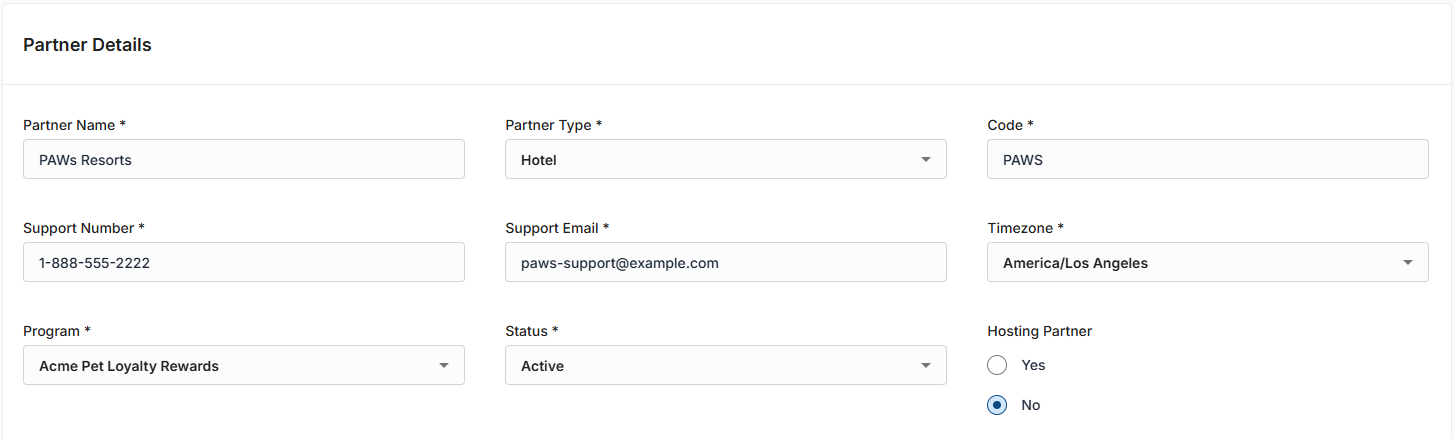The height and width of the screenshot is (439, 1455).
Task: Click the Status dropdown arrow icon
Action: [926, 365]
